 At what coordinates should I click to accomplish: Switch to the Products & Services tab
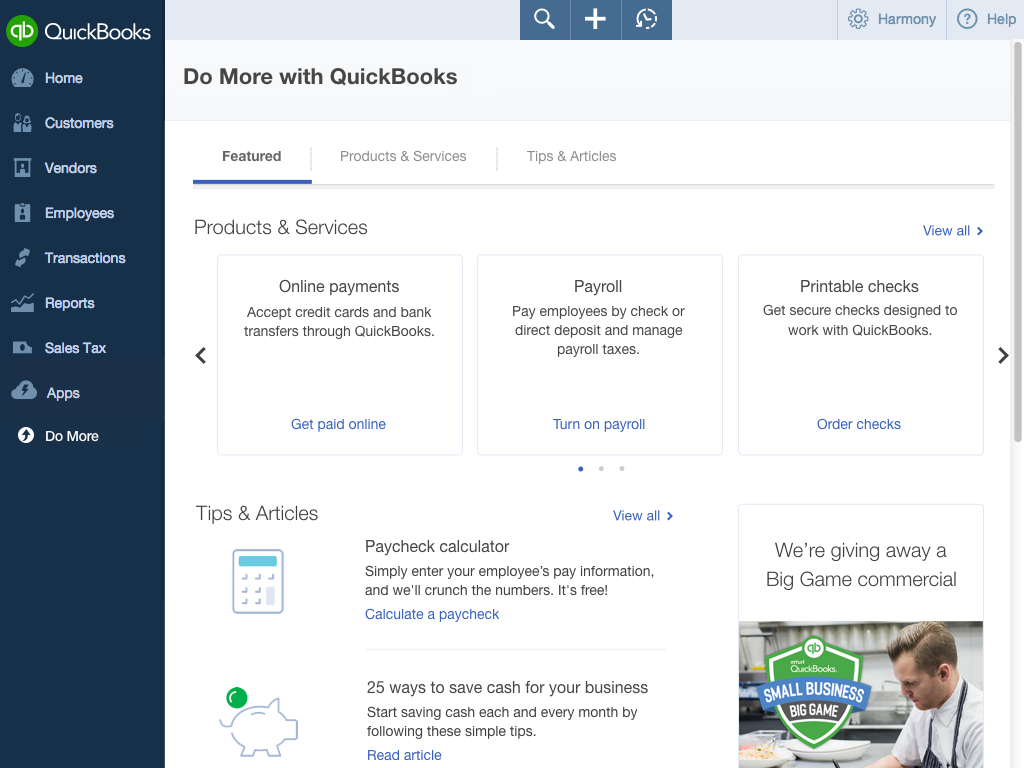click(x=403, y=156)
